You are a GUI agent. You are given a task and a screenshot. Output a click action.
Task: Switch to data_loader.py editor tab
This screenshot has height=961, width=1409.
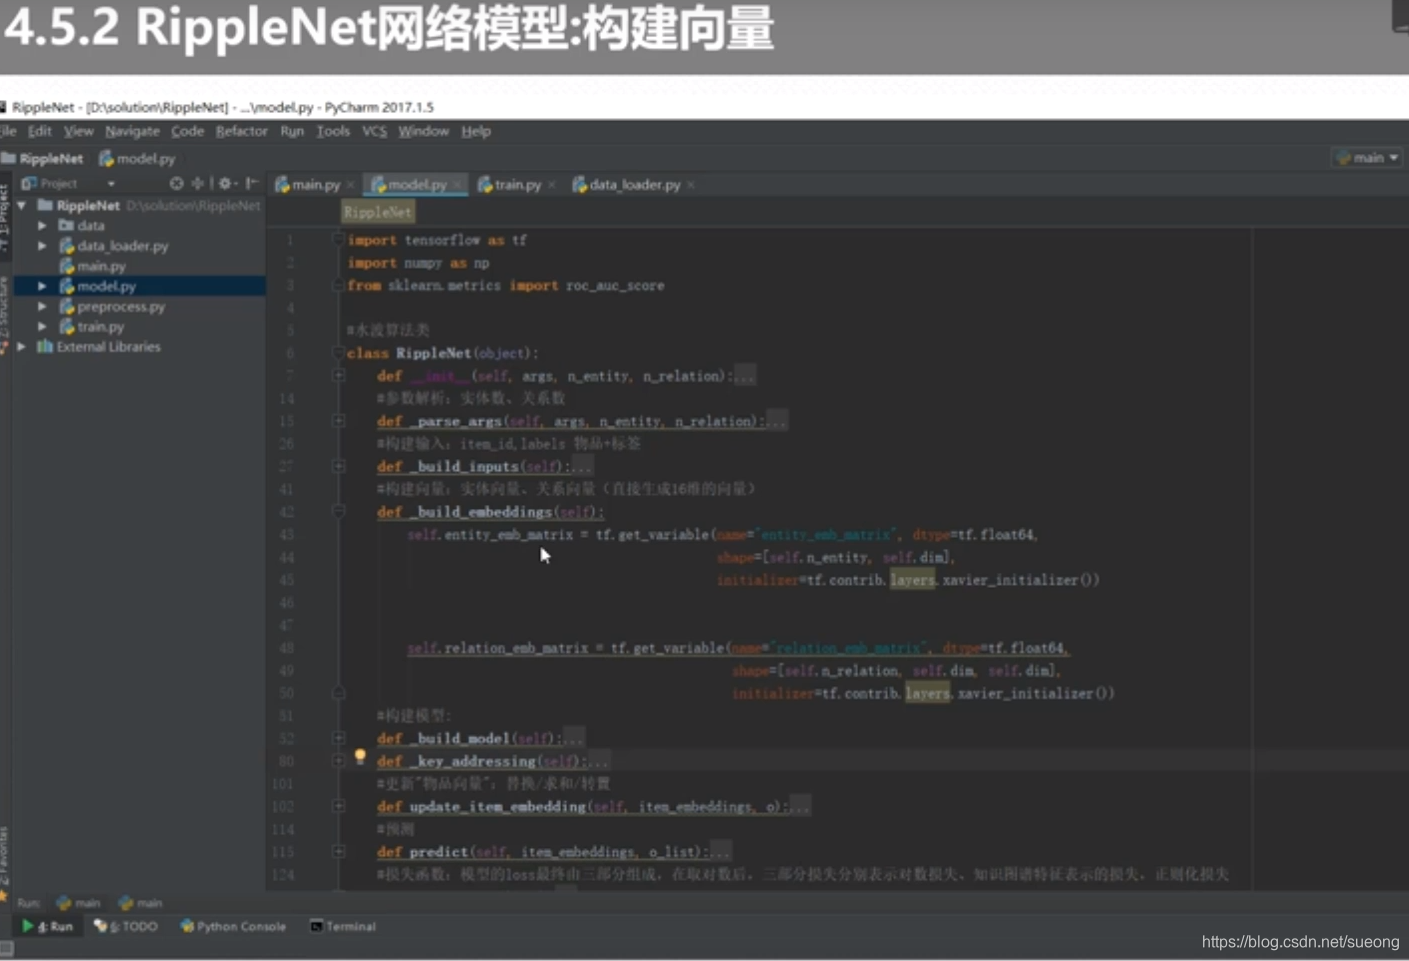click(x=632, y=184)
